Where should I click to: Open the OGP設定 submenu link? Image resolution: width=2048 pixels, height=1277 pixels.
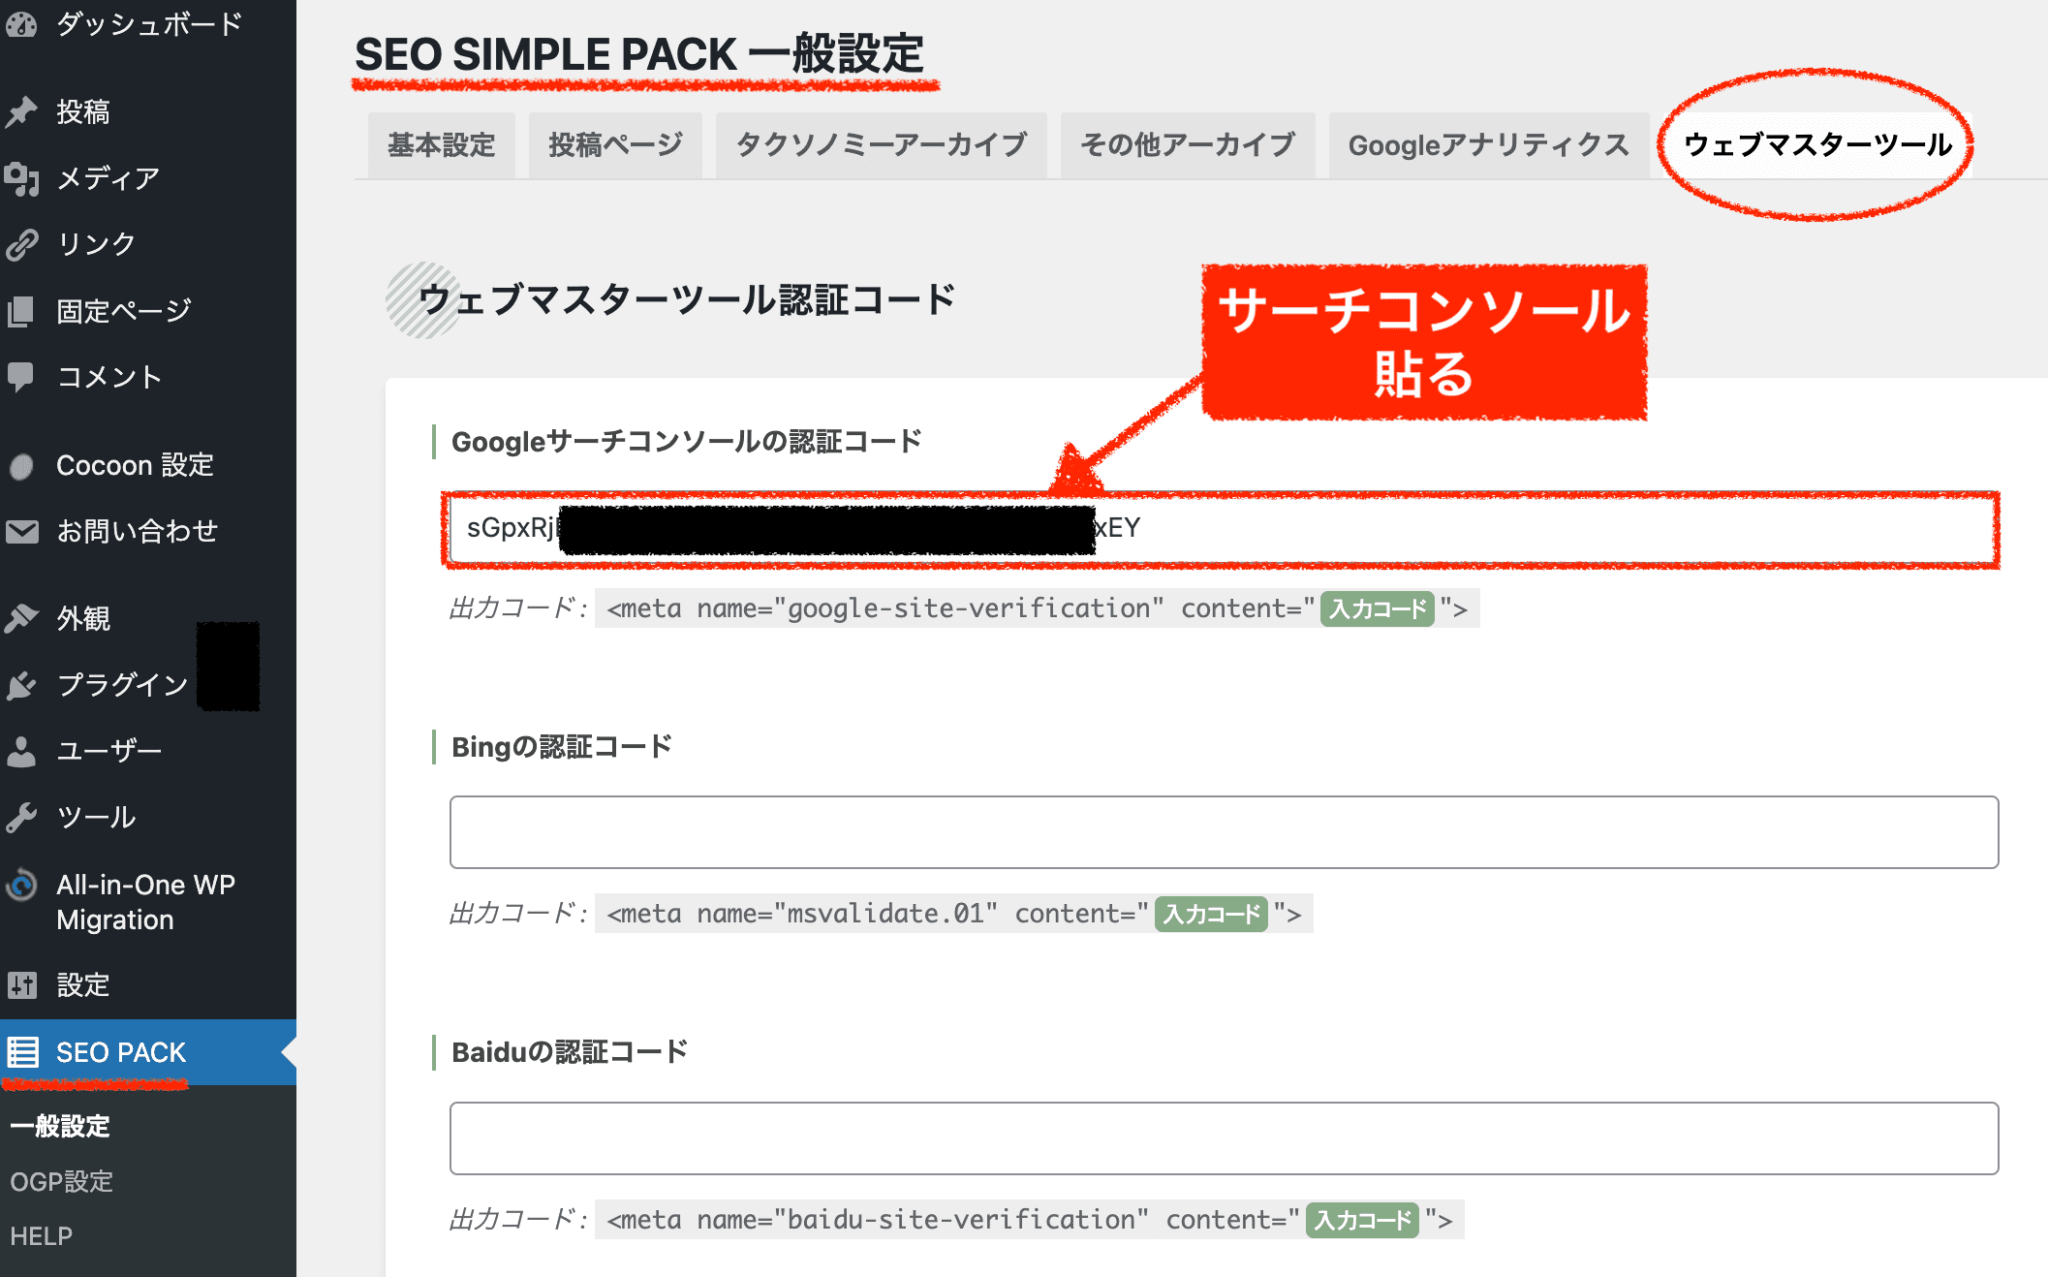(x=62, y=1181)
